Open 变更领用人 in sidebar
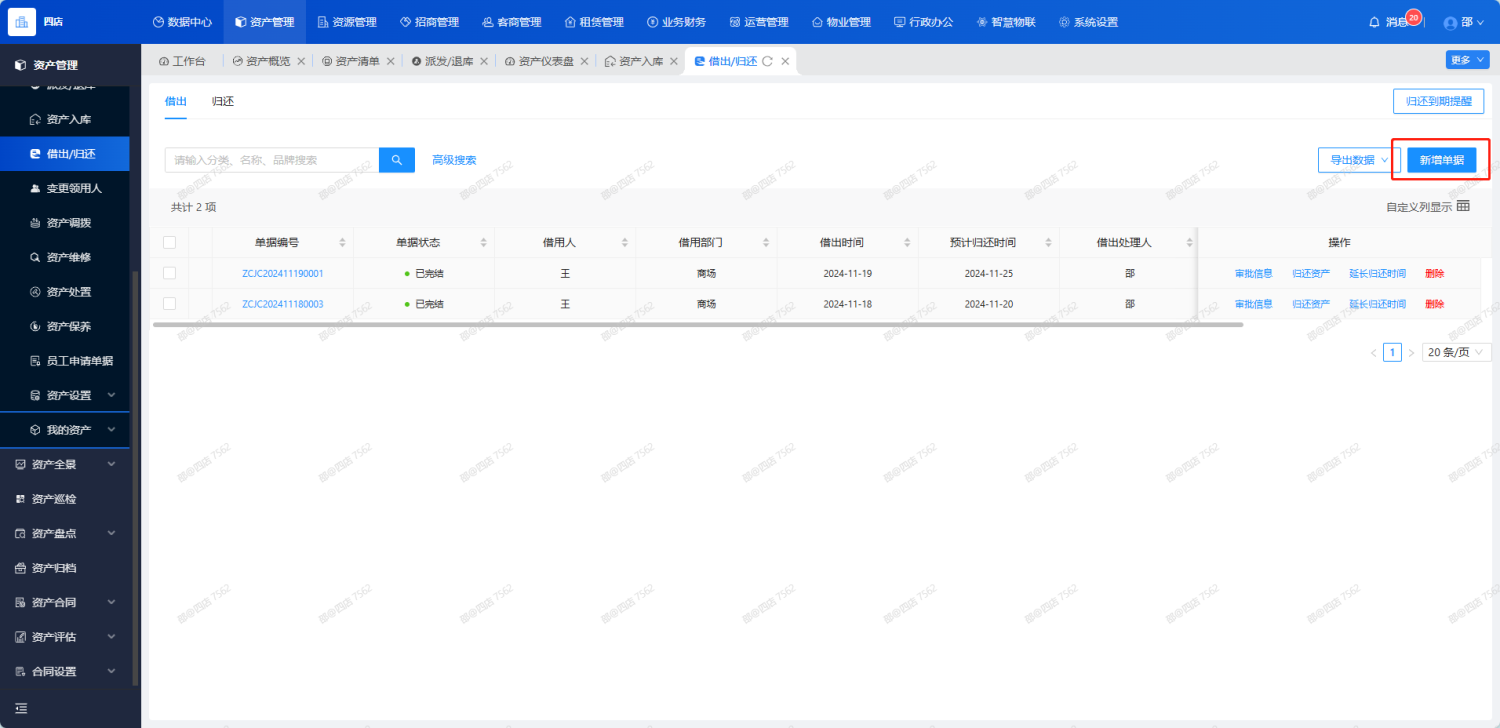The height and width of the screenshot is (728, 1500). pos(65,188)
